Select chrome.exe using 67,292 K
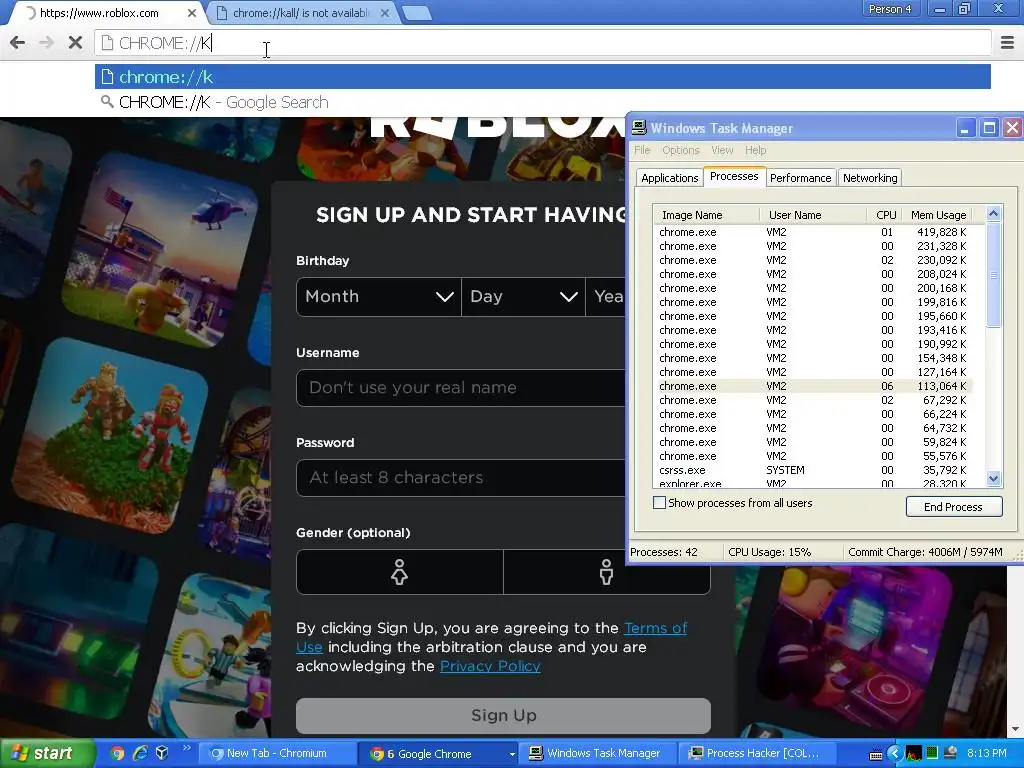This screenshot has width=1024, height=768. pyautogui.click(x=813, y=400)
